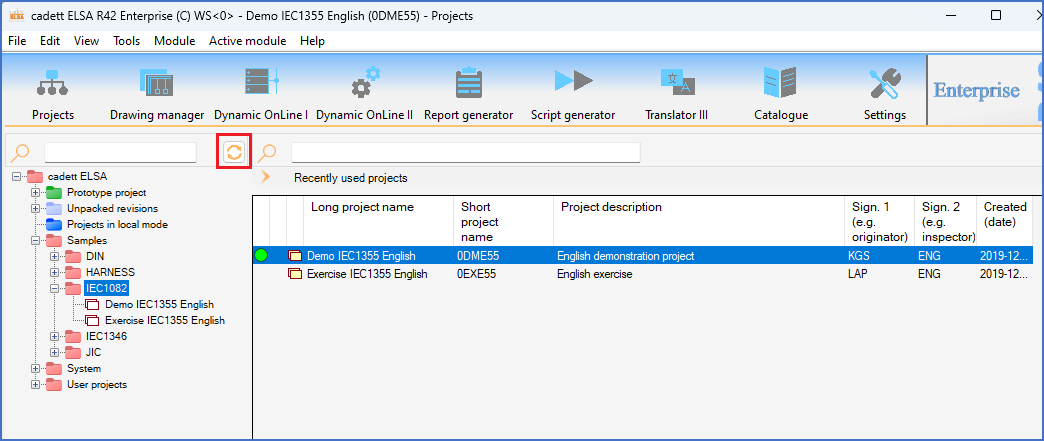Sort by Short project name column
This screenshot has width=1044, height=441.
point(503,221)
